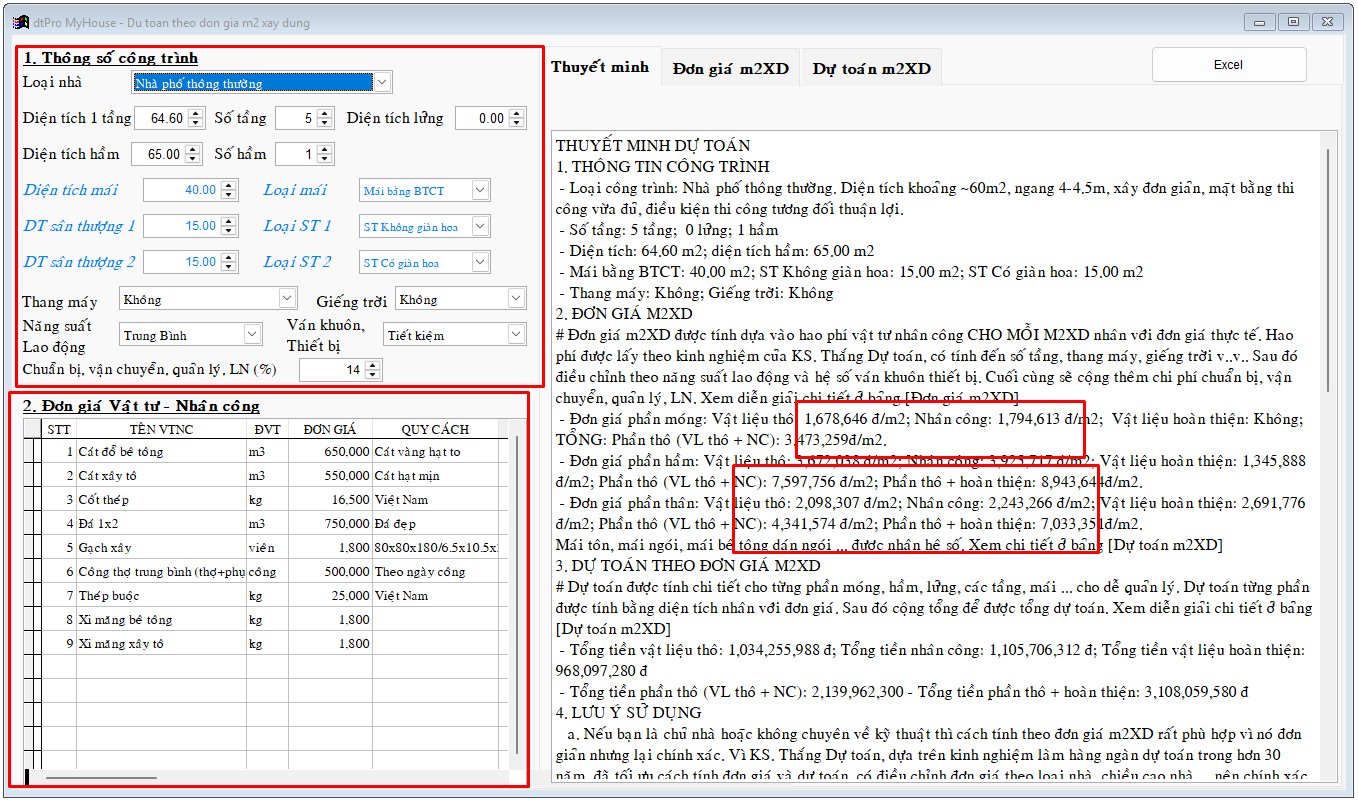Decrease the LN percent spinner value
The image size is (1358, 802).
(x=373, y=375)
